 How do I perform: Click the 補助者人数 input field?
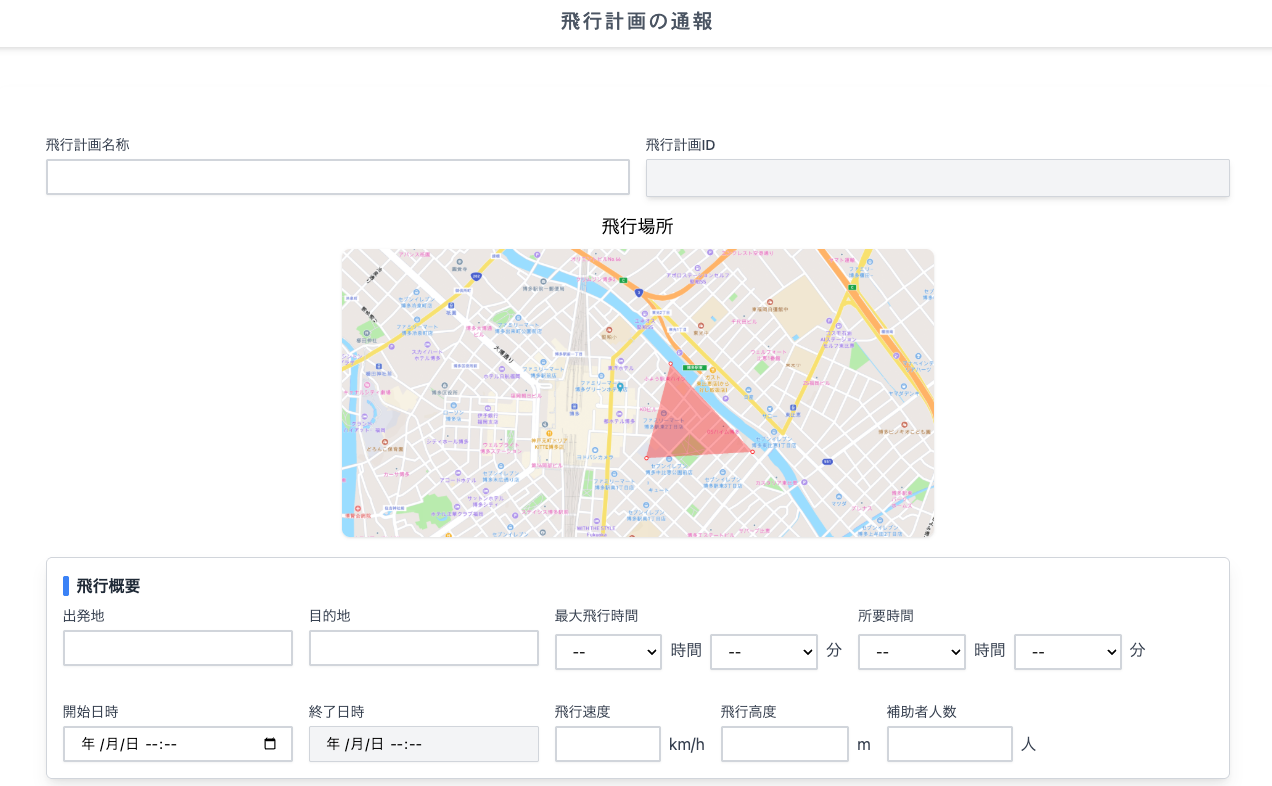[x=949, y=744]
